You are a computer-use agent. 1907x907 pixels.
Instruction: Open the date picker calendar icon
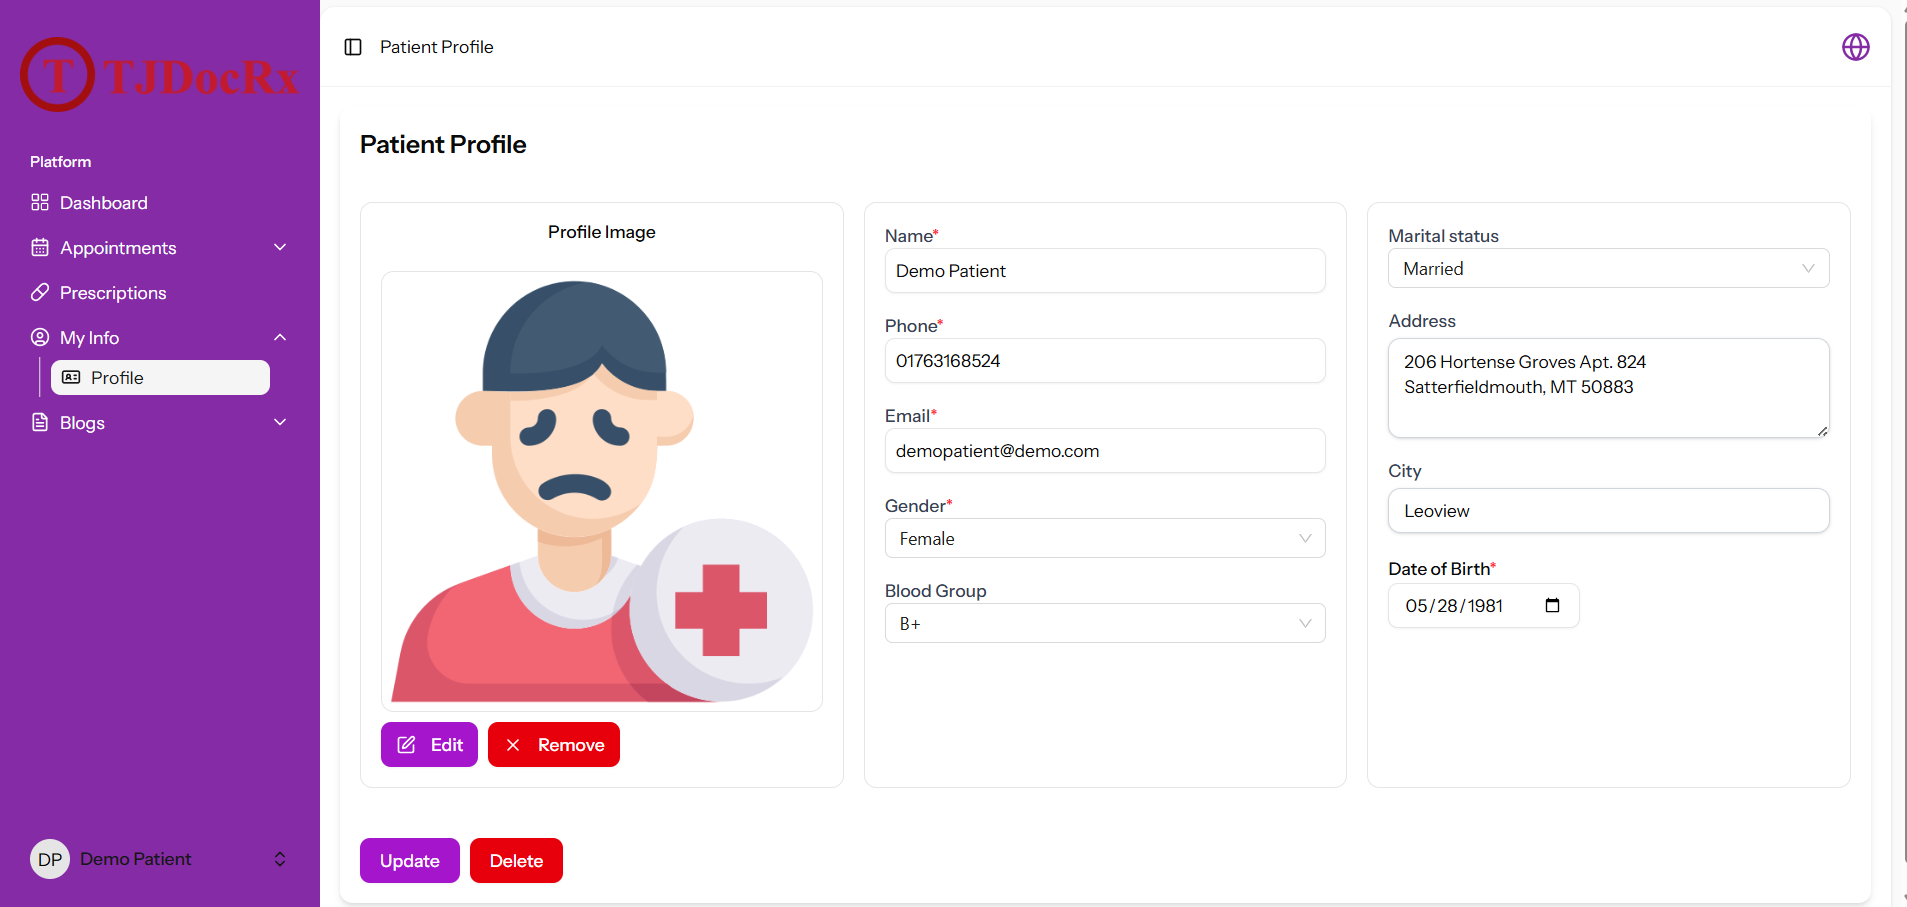[x=1552, y=605]
